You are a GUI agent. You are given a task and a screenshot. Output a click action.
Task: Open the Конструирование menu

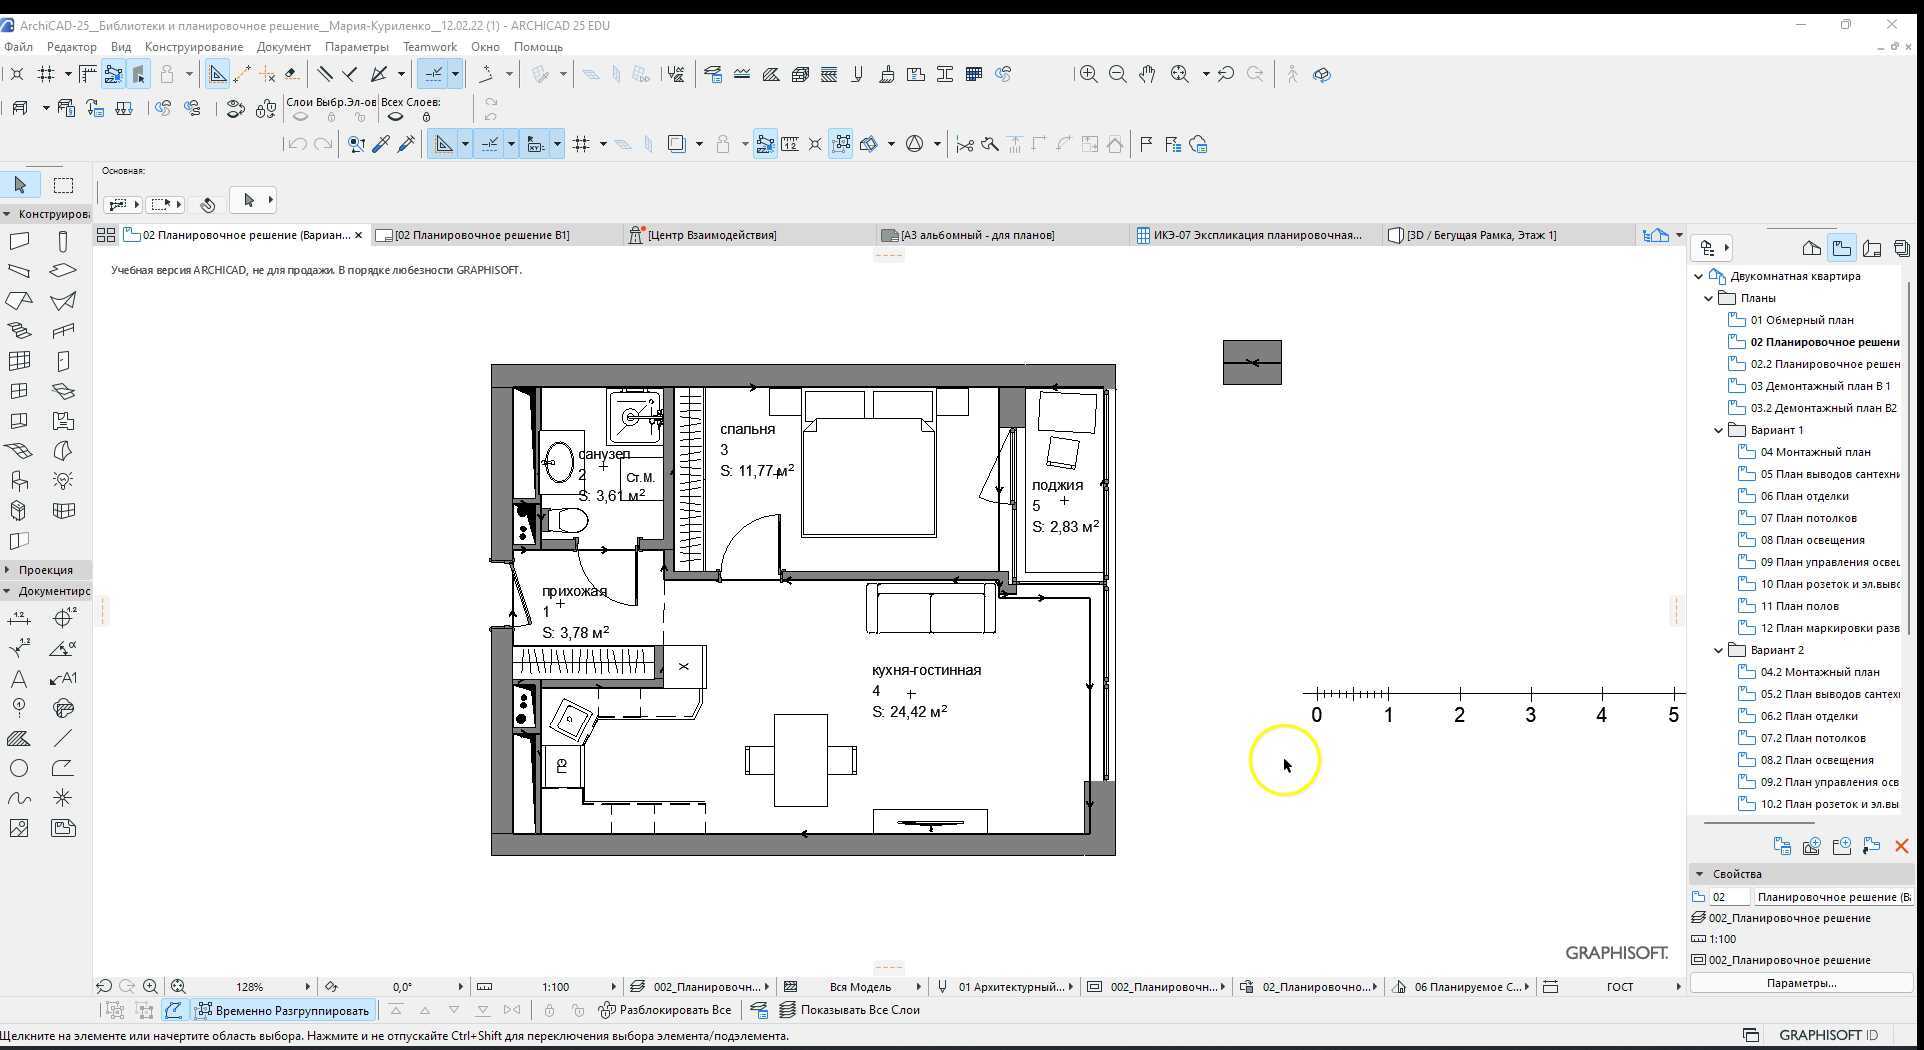(x=193, y=47)
